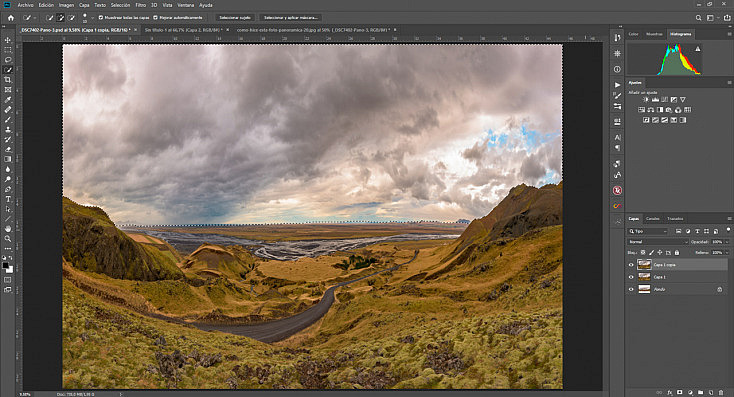Image resolution: width=734 pixels, height=397 pixels.
Task: Hide the Fondo layer
Action: (631, 289)
